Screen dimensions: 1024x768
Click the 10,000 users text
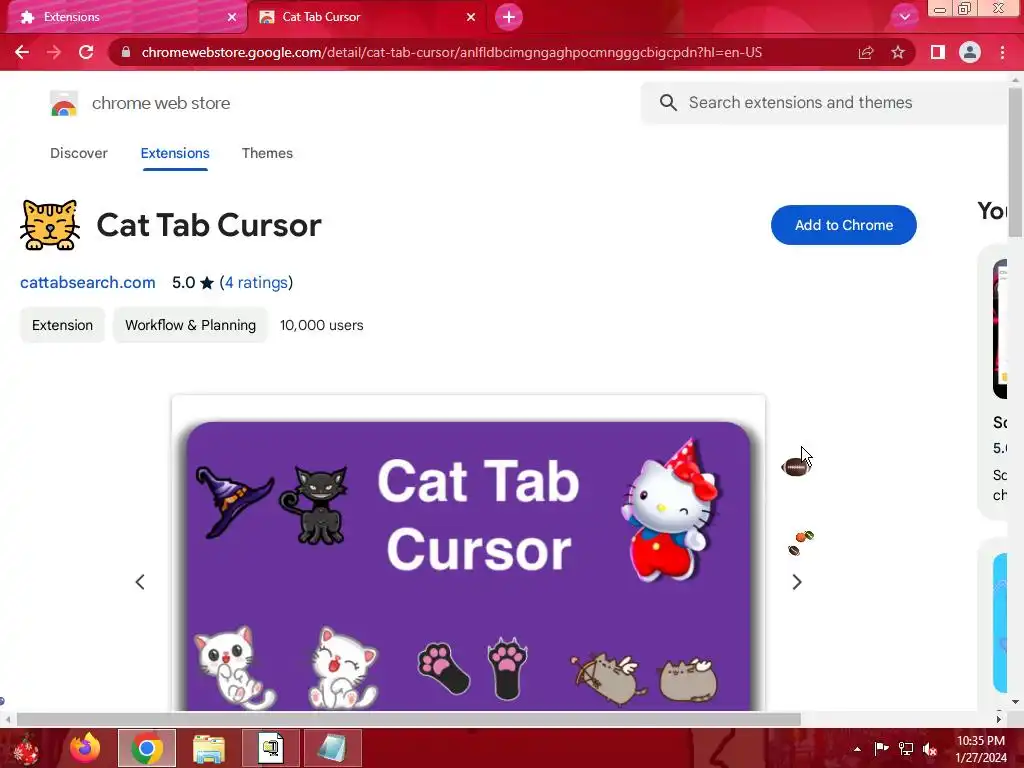pyautogui.click(x=321, y=325)
